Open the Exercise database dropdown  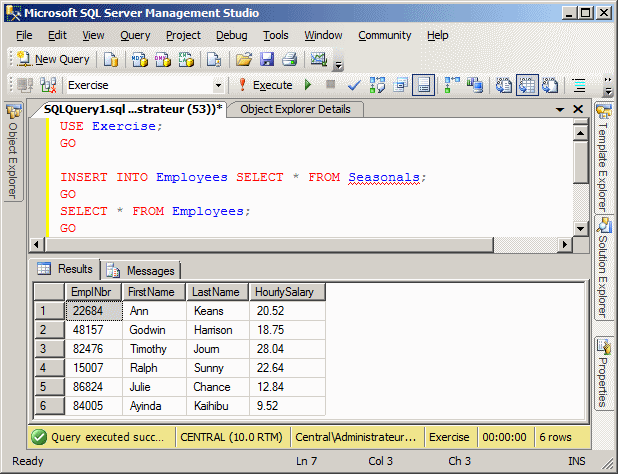click(218, 85)
